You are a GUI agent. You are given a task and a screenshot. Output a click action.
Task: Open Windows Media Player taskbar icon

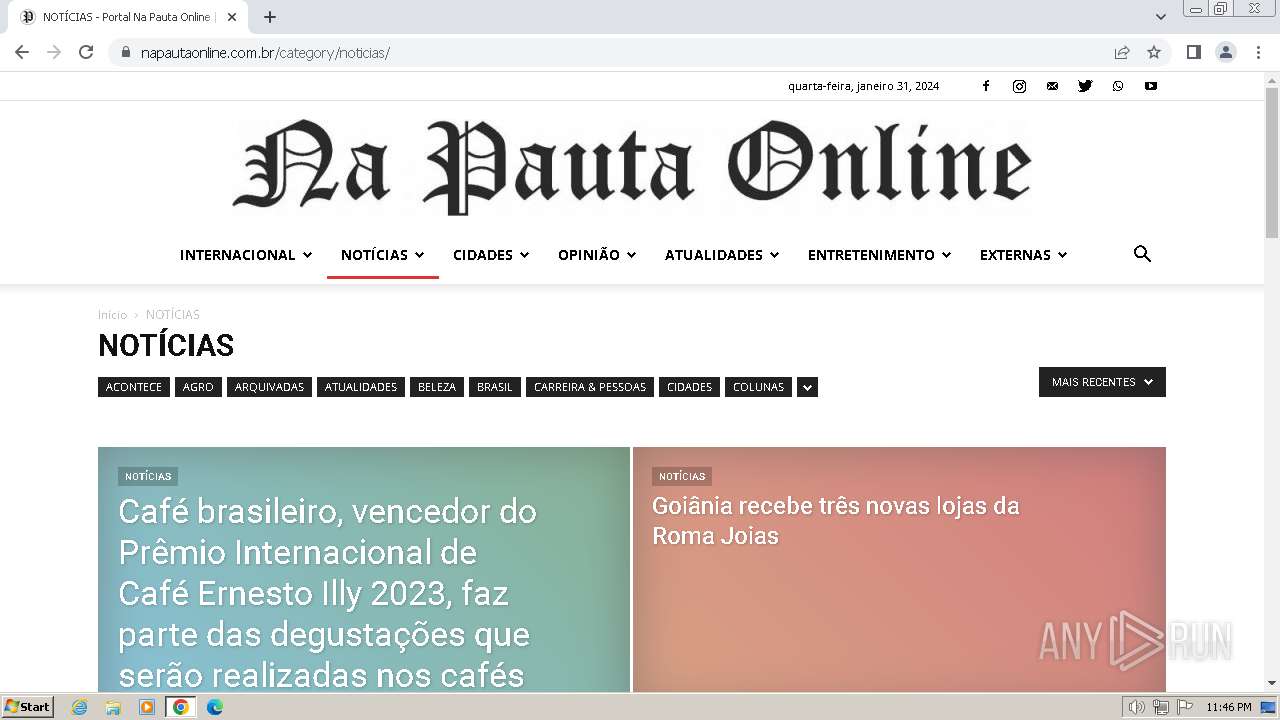click(147, 707)
